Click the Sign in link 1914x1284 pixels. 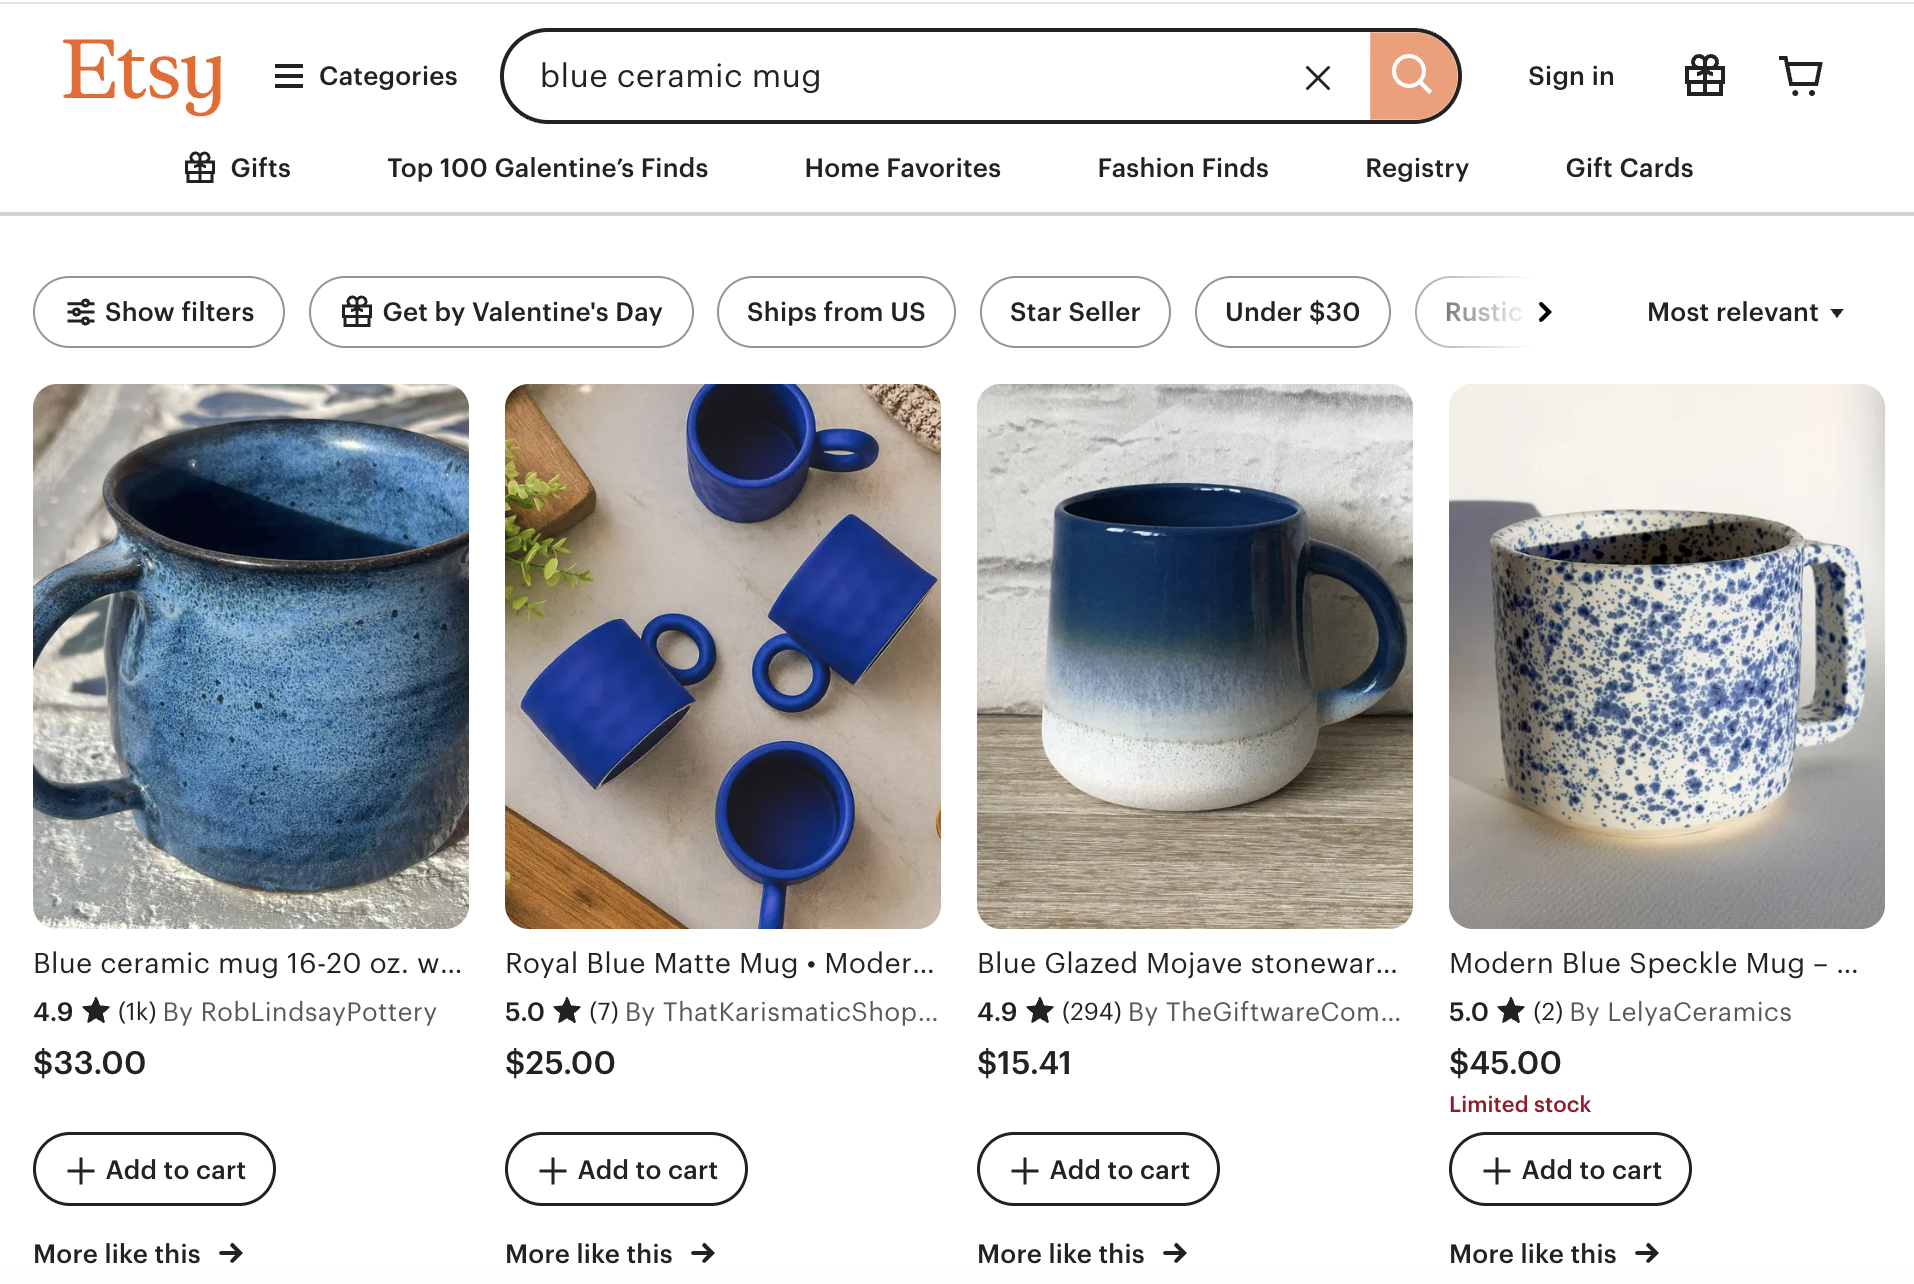click(1570, 76)
